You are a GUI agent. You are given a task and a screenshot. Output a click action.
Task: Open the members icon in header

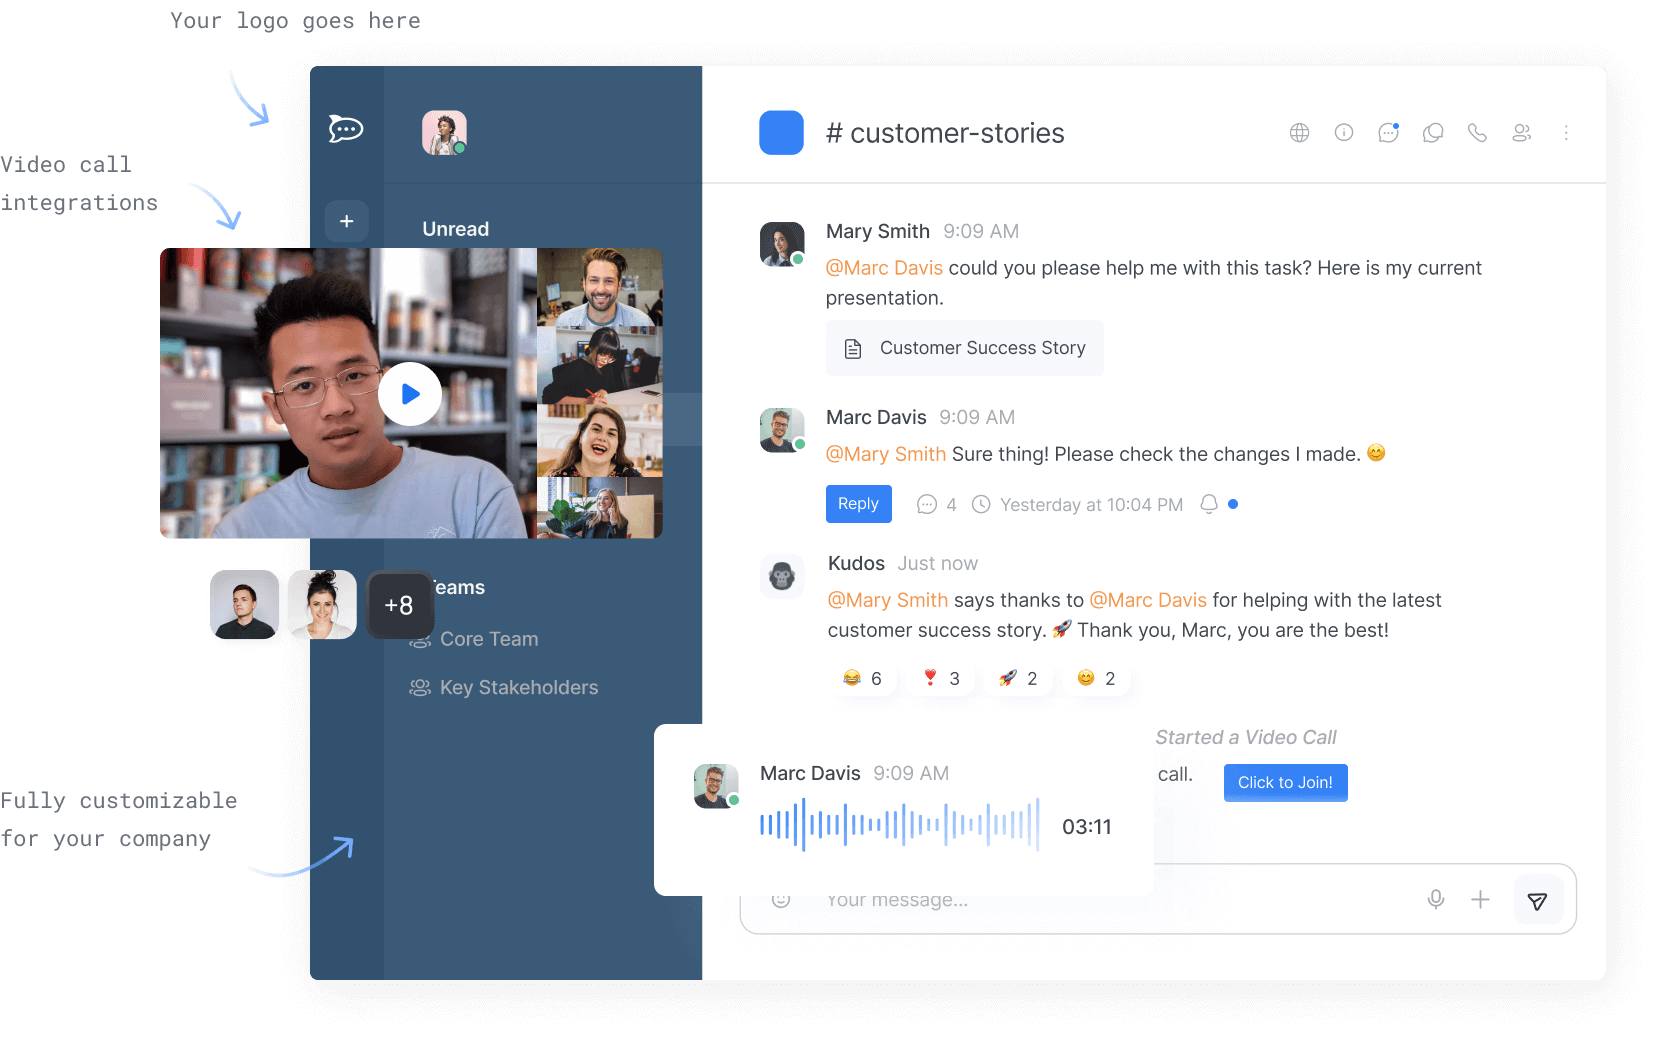click(x=1521, y=132)
